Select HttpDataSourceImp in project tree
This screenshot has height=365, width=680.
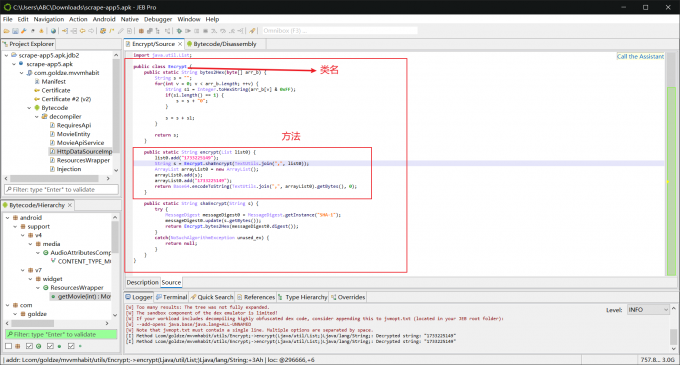click(x=80, y=151)
